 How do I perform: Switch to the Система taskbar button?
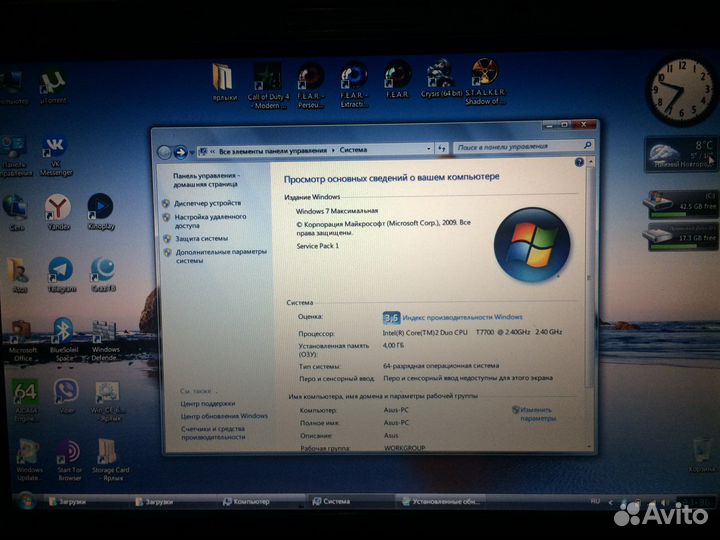[x=350, y=501]
